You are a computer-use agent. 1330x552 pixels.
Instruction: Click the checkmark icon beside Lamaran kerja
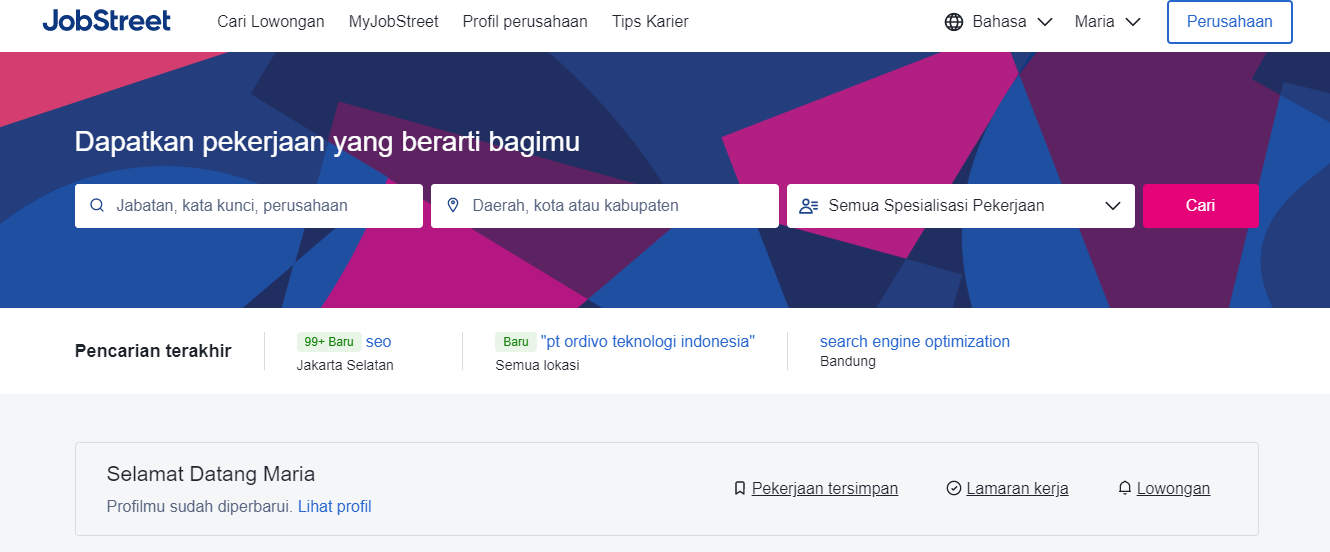(954, 489)
